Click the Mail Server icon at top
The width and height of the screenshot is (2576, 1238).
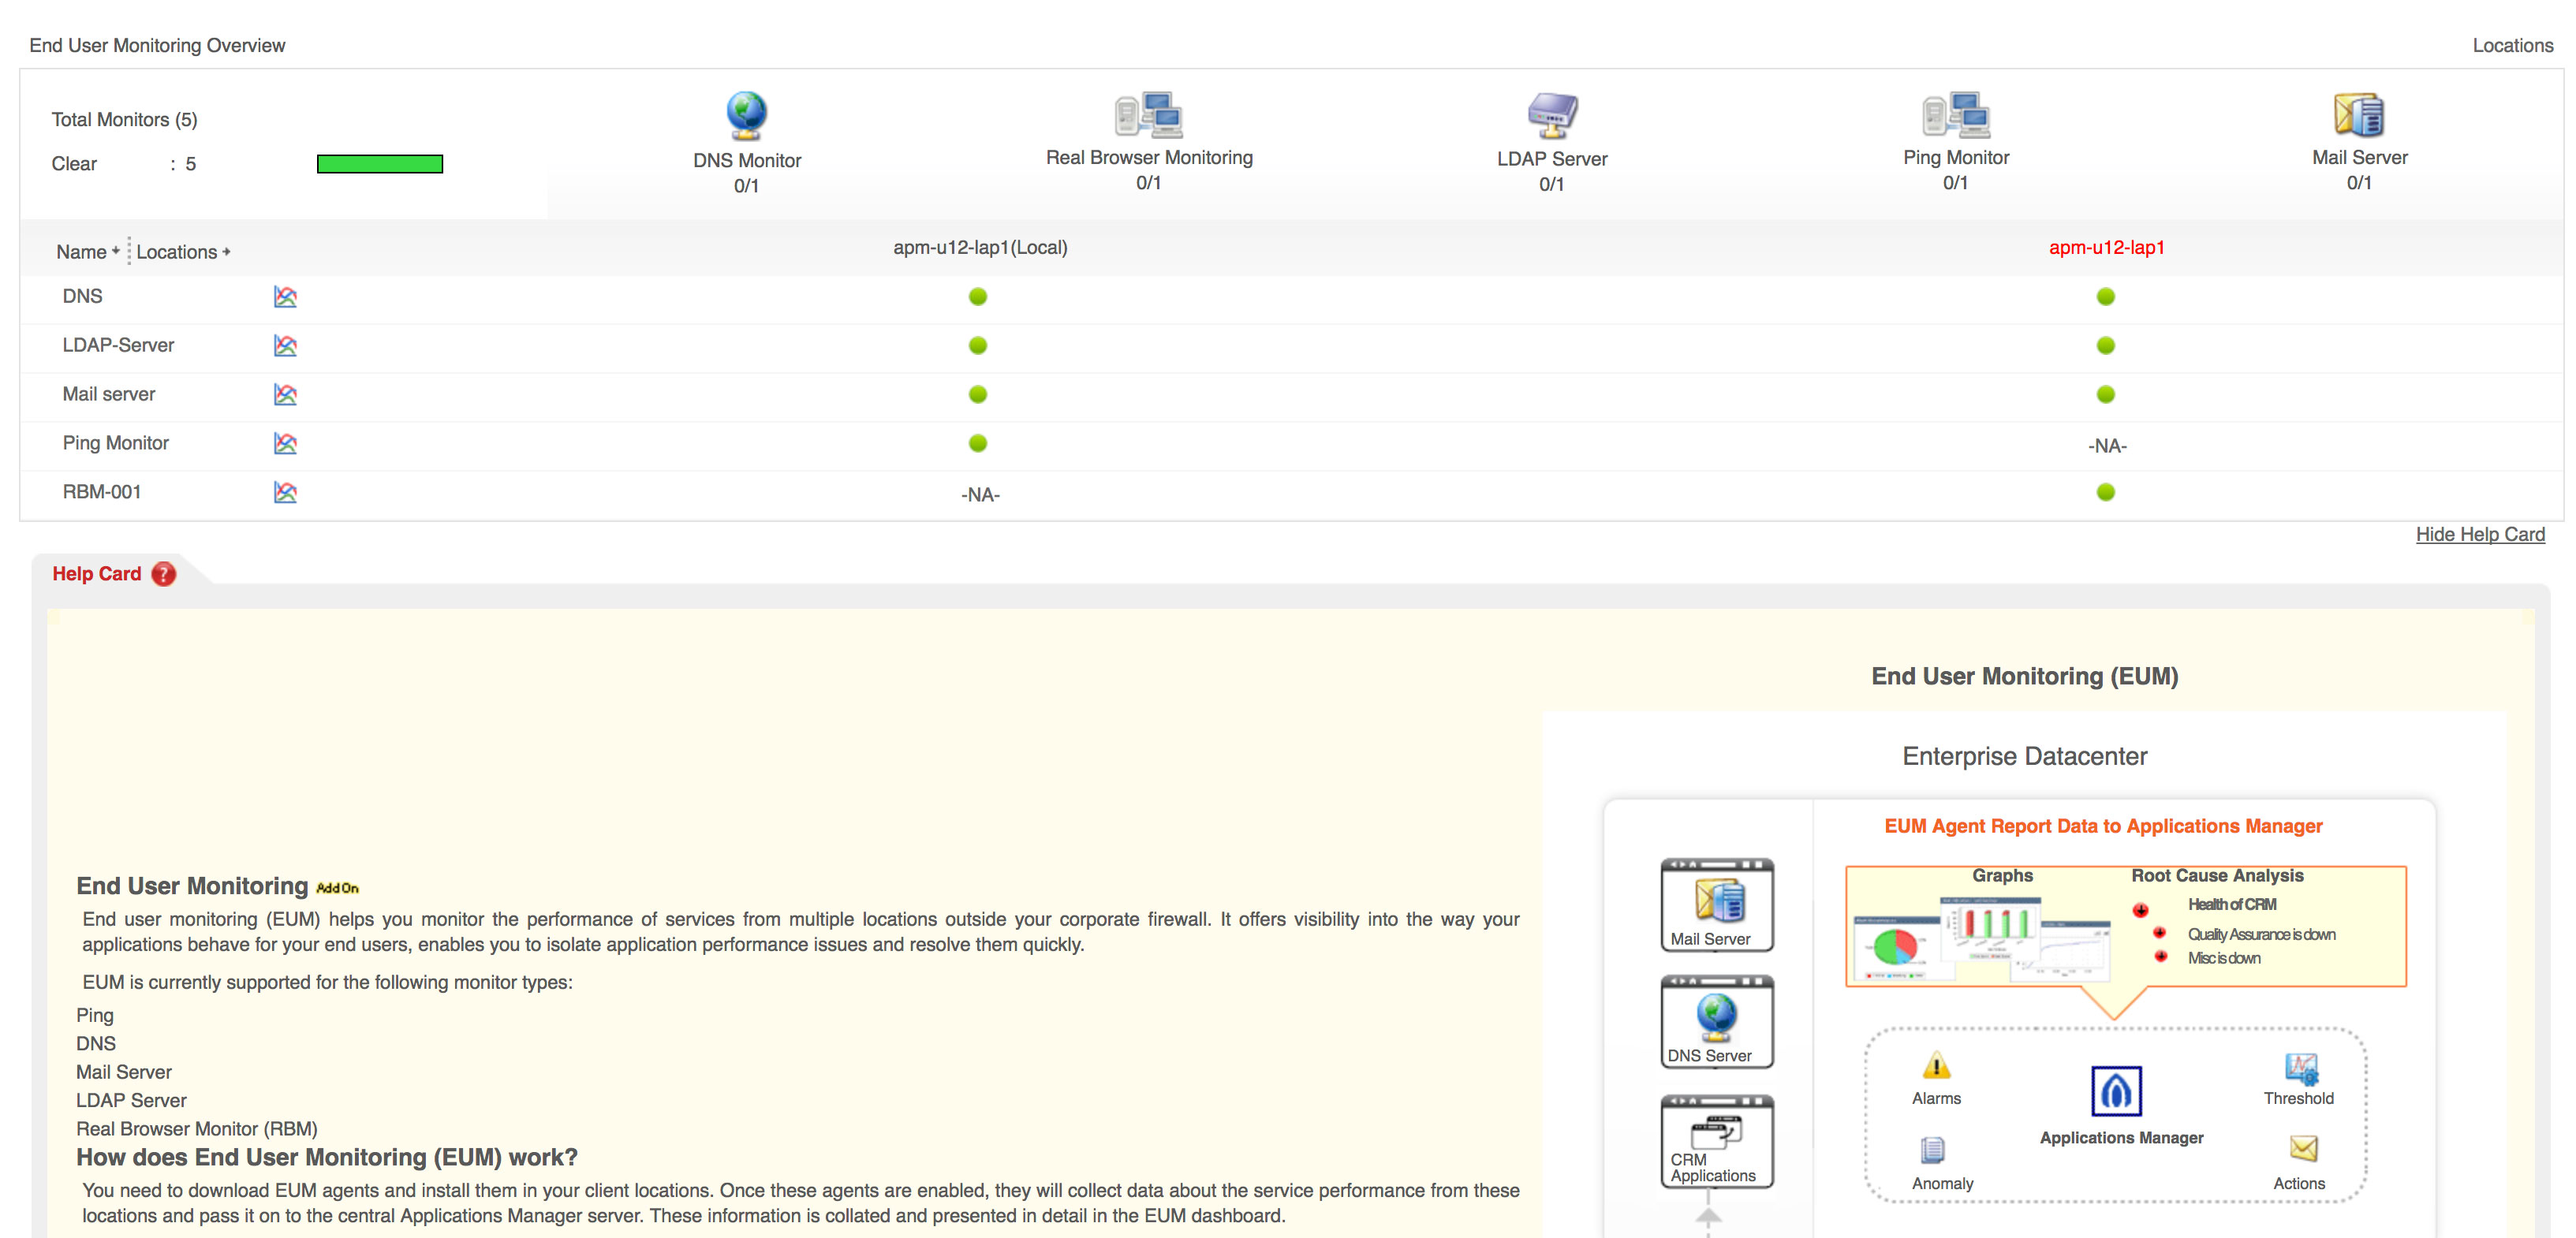coord(2359,115)
